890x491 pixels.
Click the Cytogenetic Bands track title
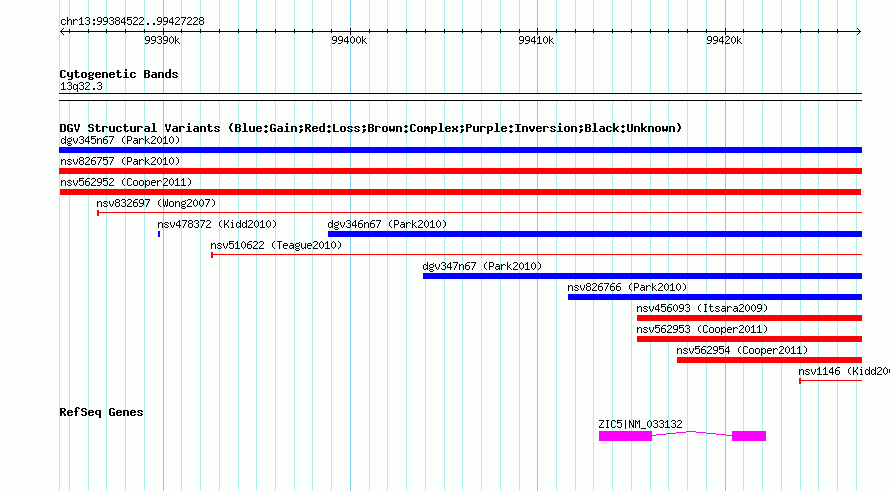pyautogui.click(x=119, y=74)
